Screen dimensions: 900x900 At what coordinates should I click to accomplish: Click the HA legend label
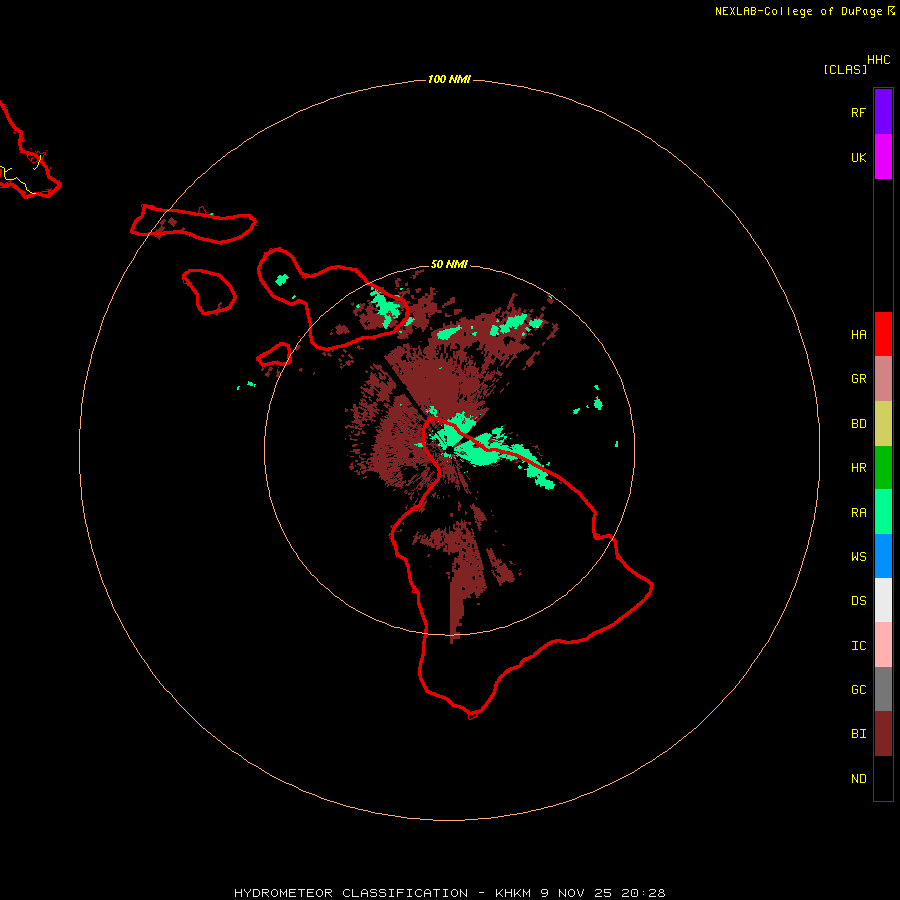point(858,334)
